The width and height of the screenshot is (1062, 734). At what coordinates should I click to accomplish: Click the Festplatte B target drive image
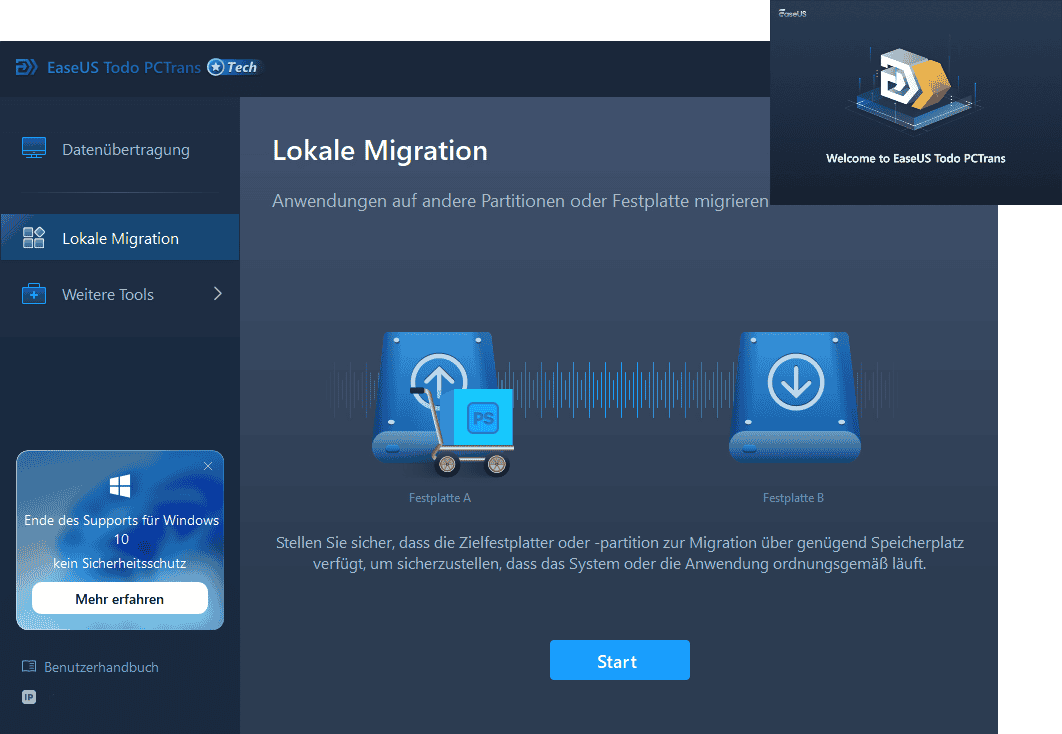click(795, 396)
